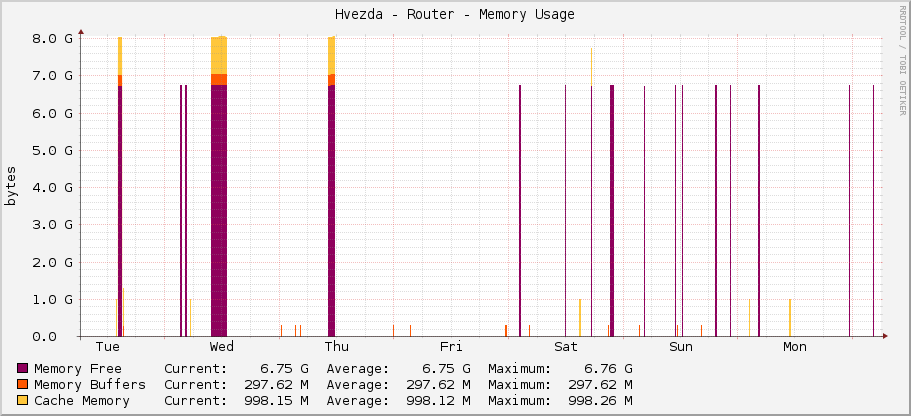Click the Cache Memory yellow legend swatch

point(23,401)
